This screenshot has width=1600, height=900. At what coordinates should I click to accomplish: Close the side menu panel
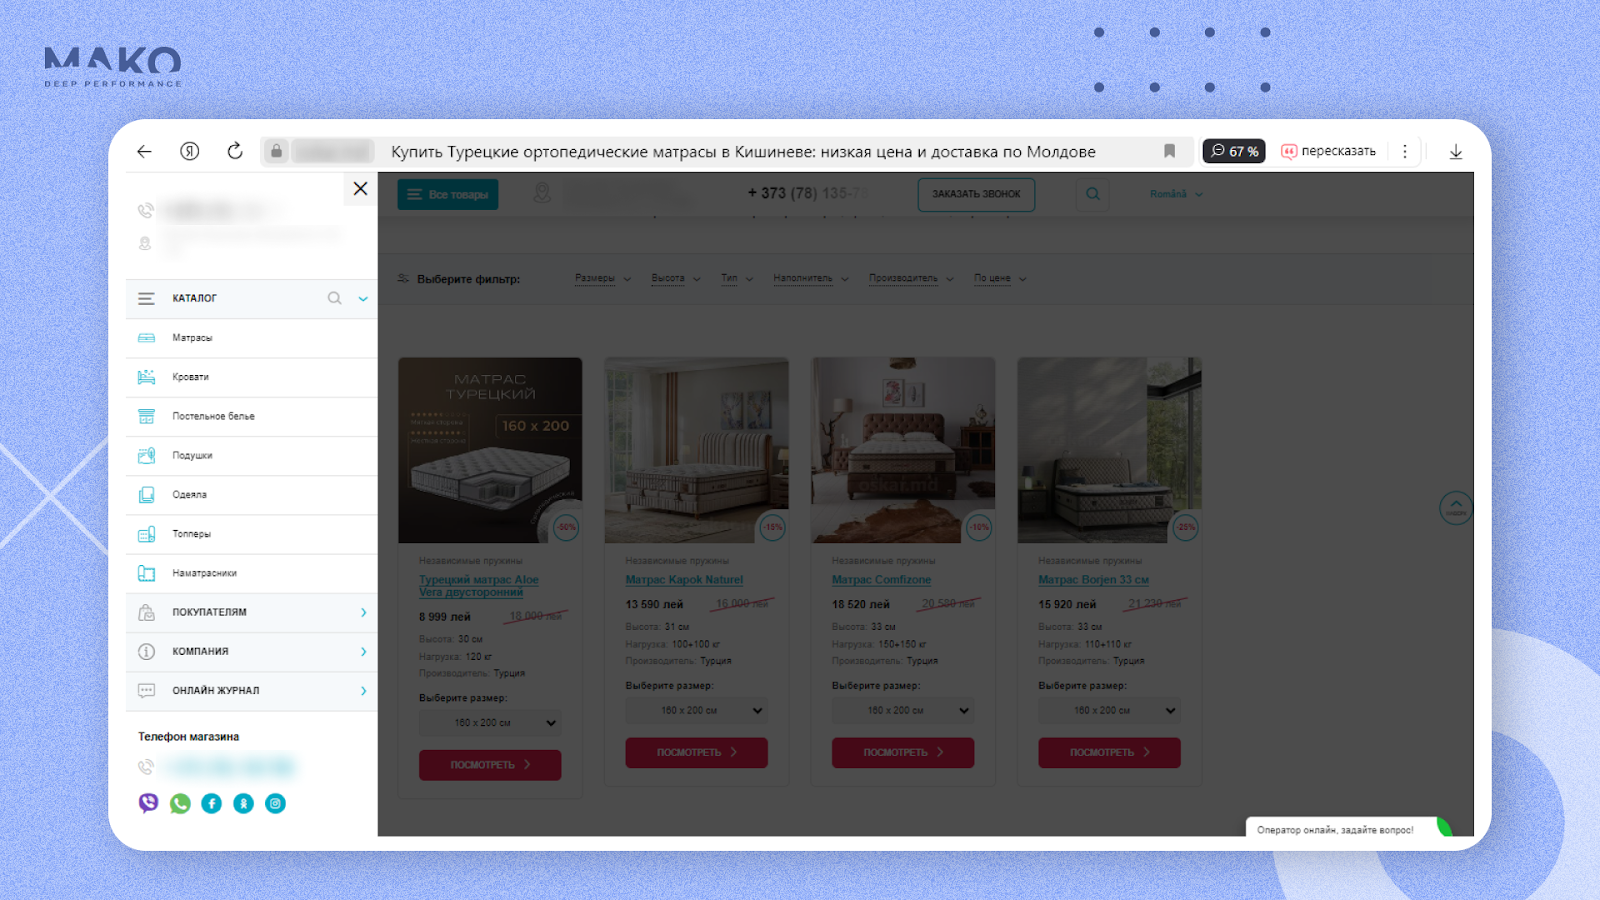point(360,188)
